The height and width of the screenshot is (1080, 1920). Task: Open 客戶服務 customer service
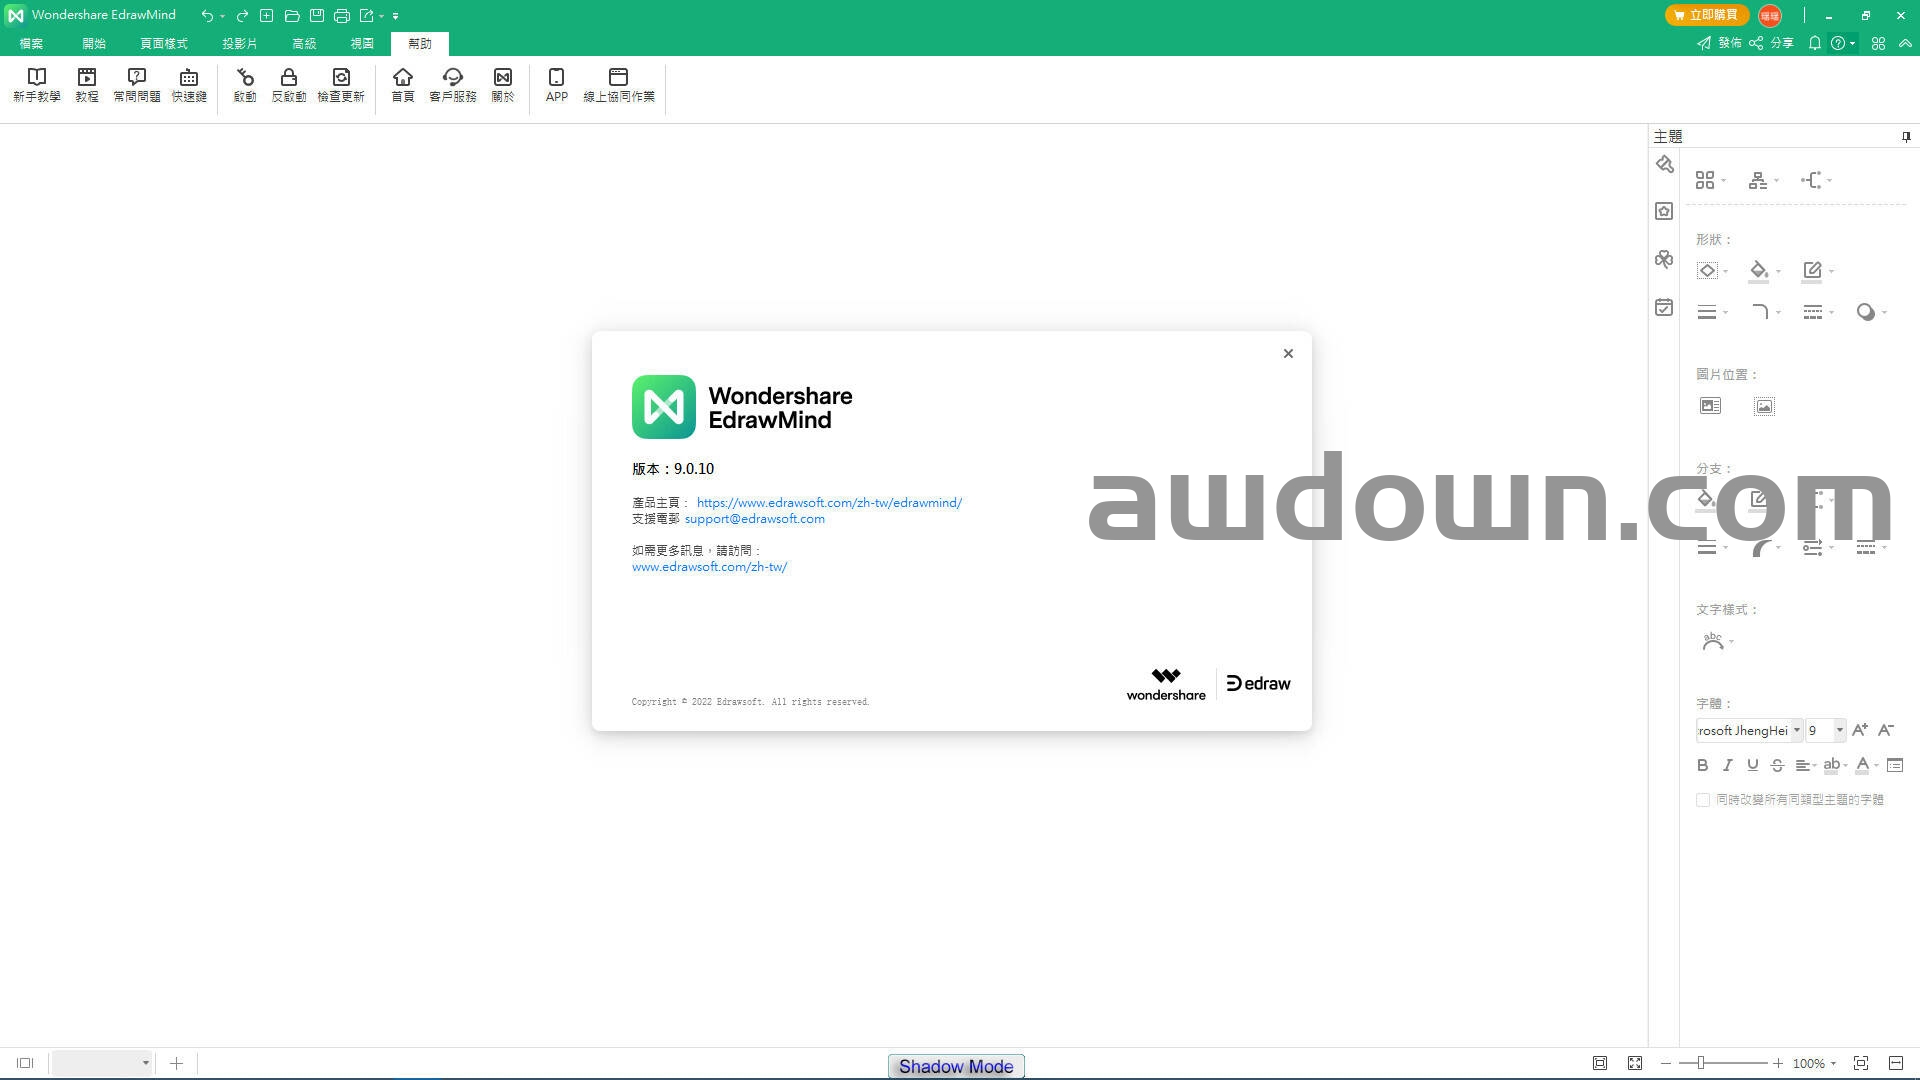click(x=452, y=84)
